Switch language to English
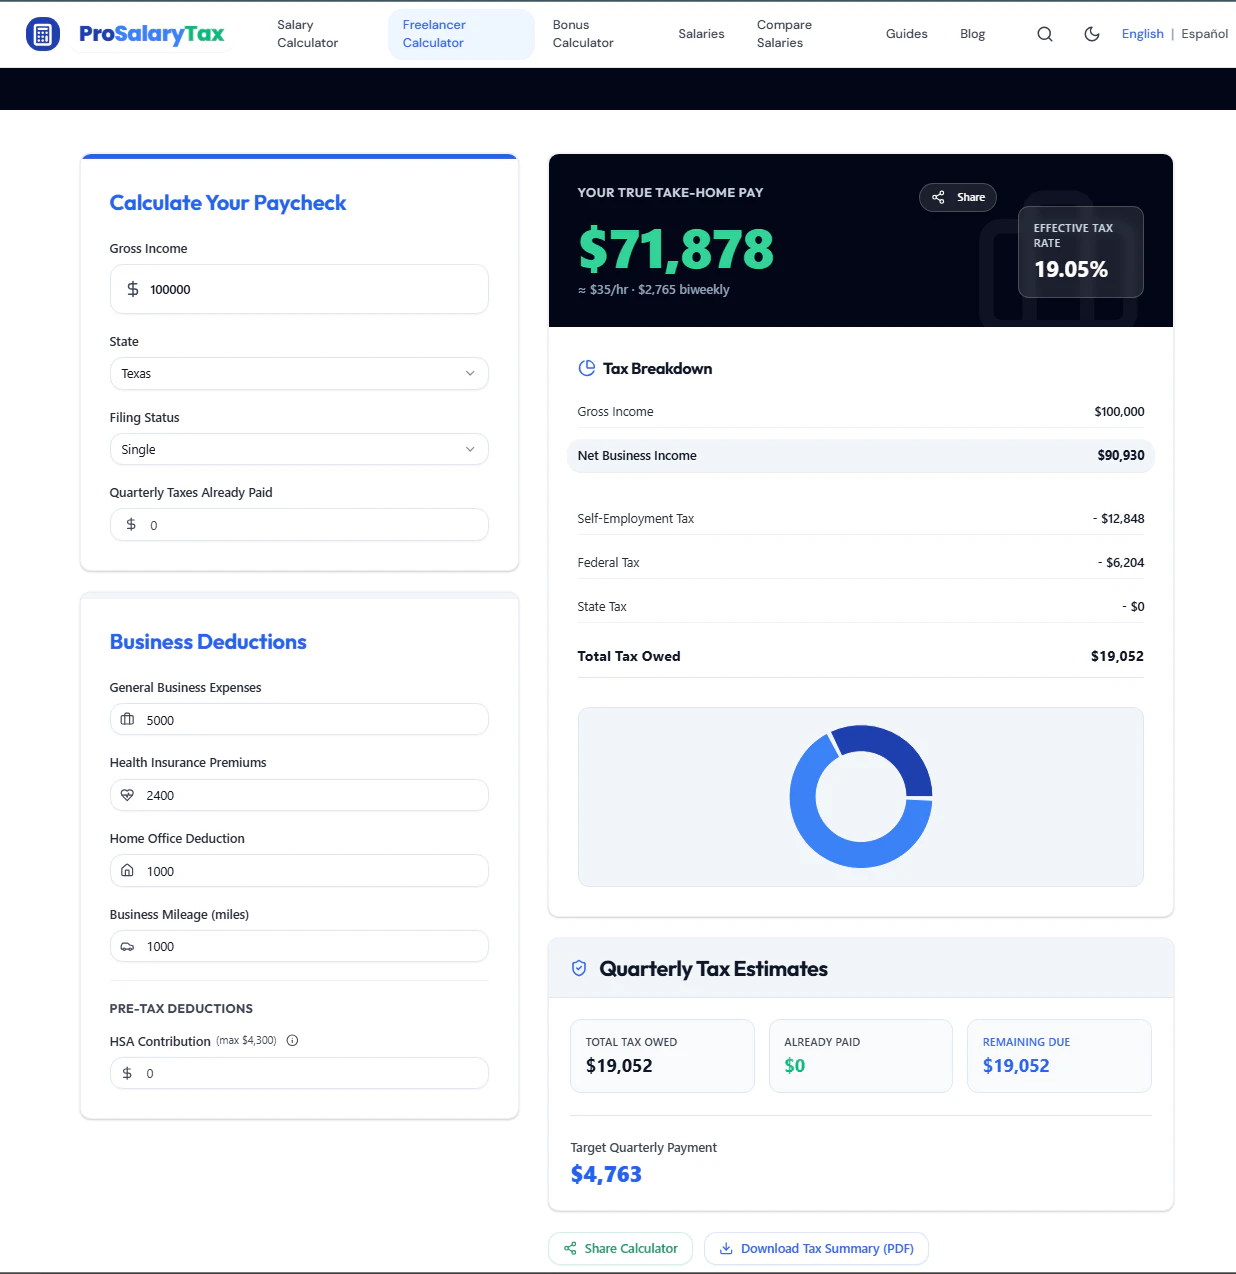 1142,34
